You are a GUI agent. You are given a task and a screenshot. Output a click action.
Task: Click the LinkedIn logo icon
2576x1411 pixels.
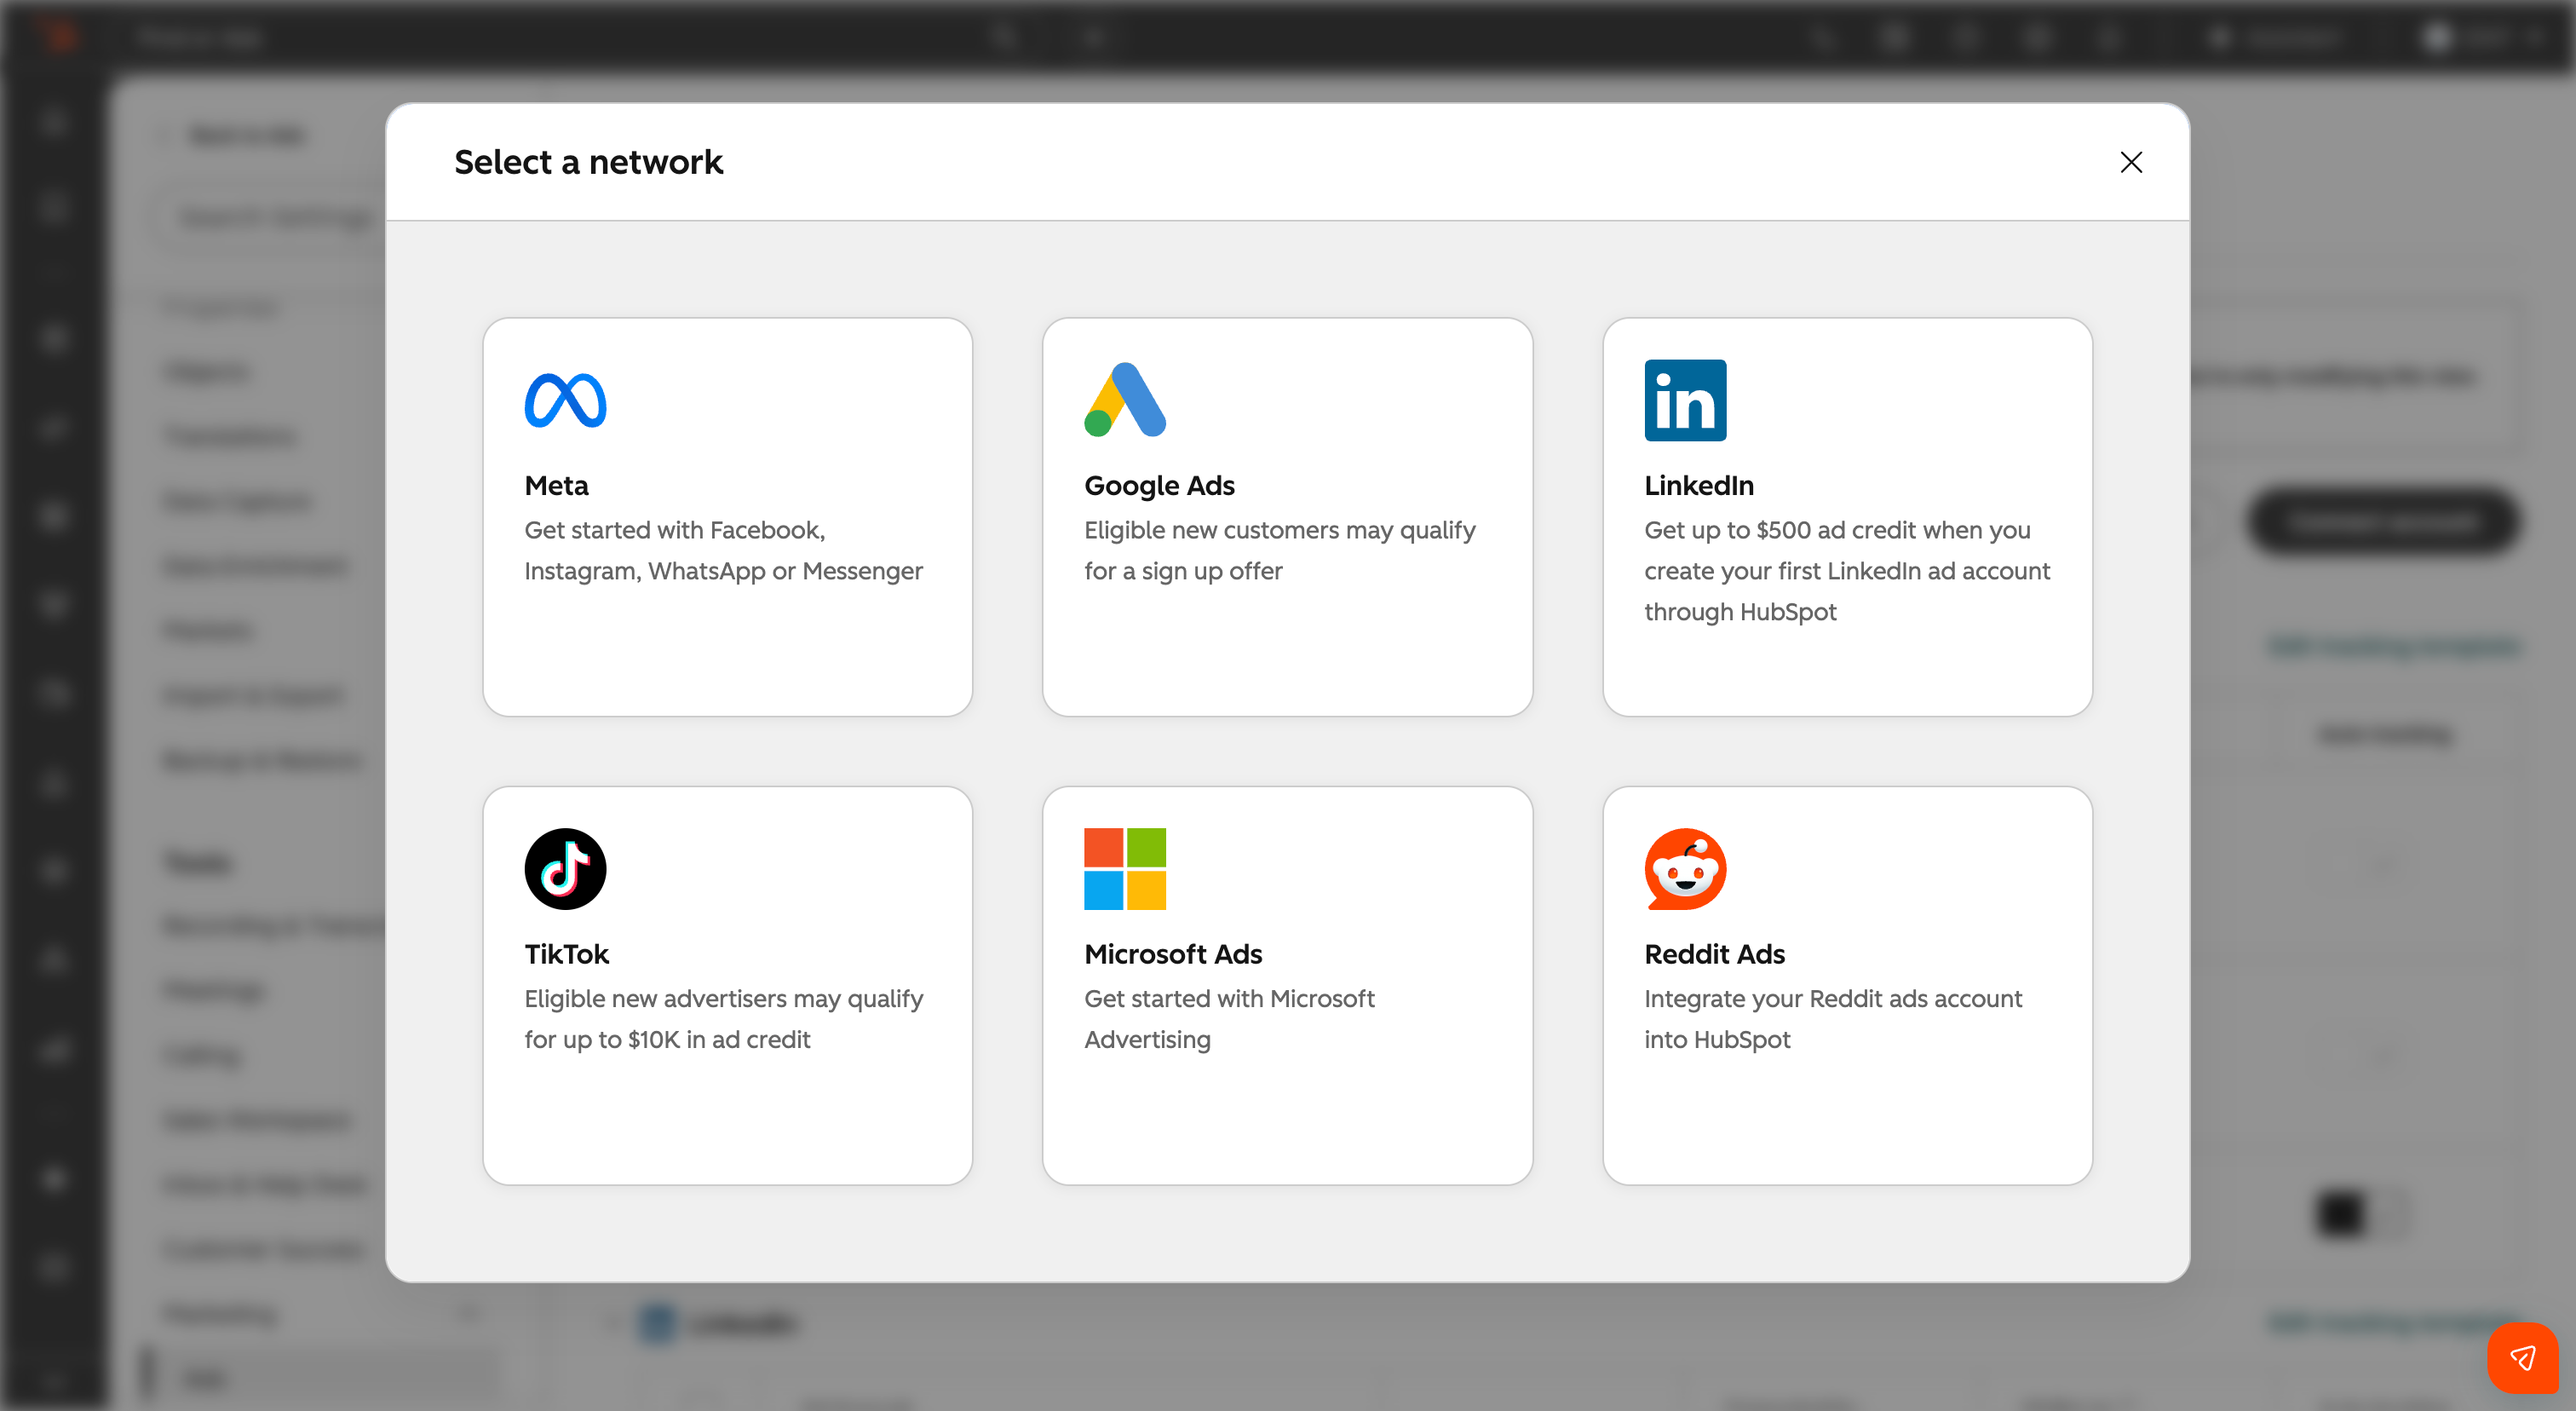[1685, 400]
